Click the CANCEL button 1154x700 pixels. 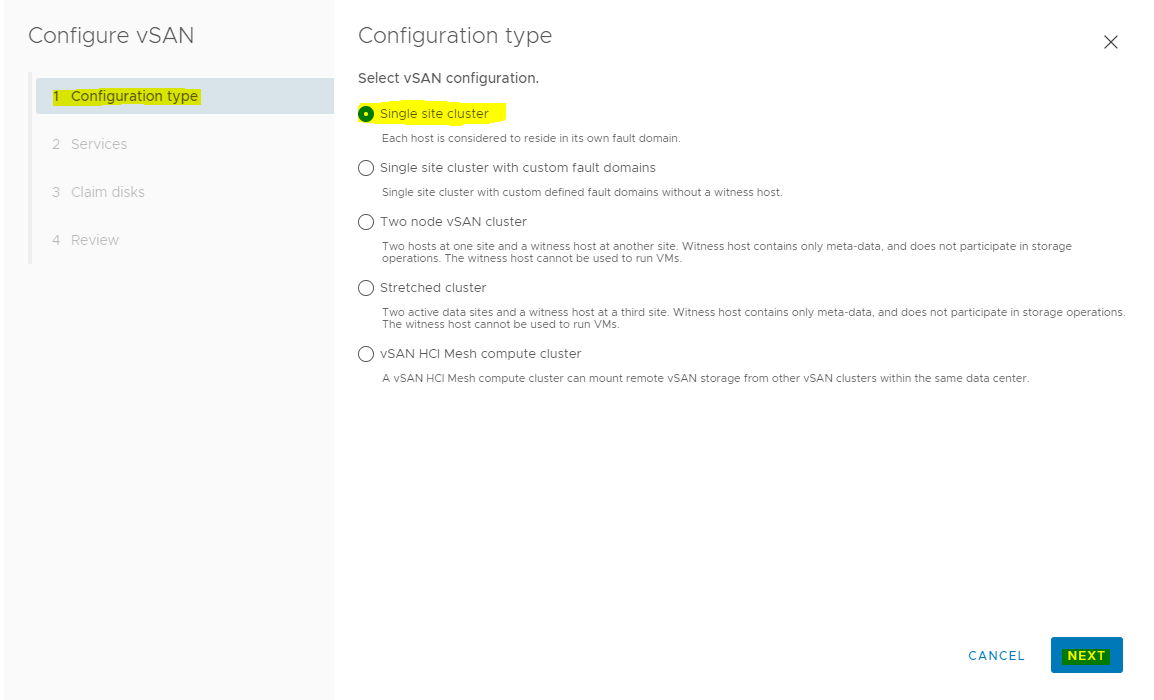(x=996, y=655)
